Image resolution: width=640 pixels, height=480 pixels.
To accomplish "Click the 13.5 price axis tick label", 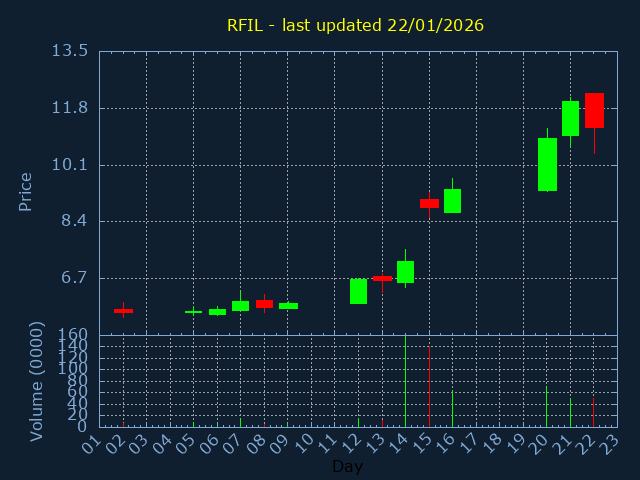I will (x=68, y=51).
